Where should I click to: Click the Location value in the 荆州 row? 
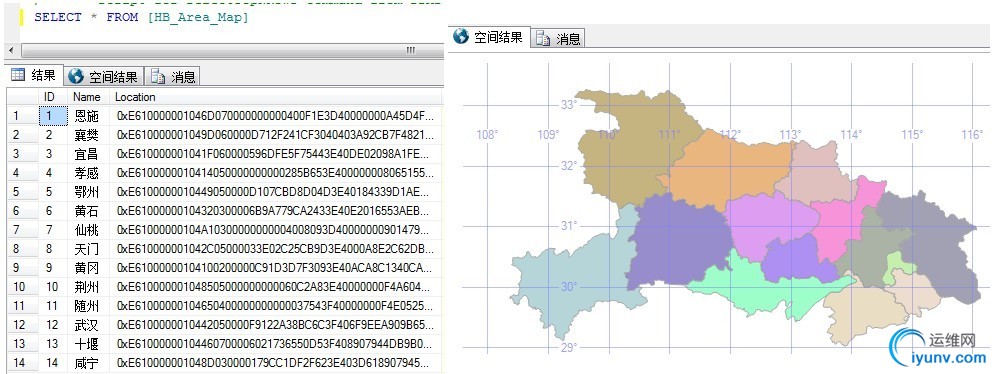[x=276, y=287]
